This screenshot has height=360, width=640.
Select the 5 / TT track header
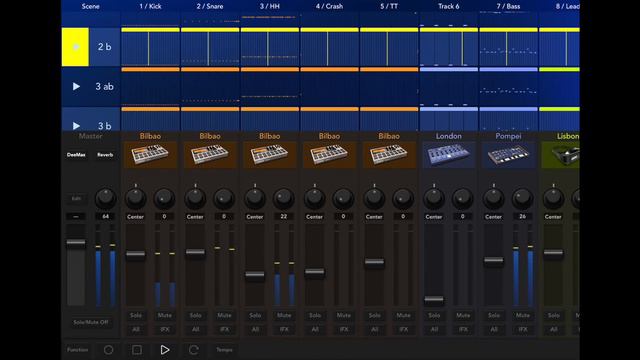[389, 6]
